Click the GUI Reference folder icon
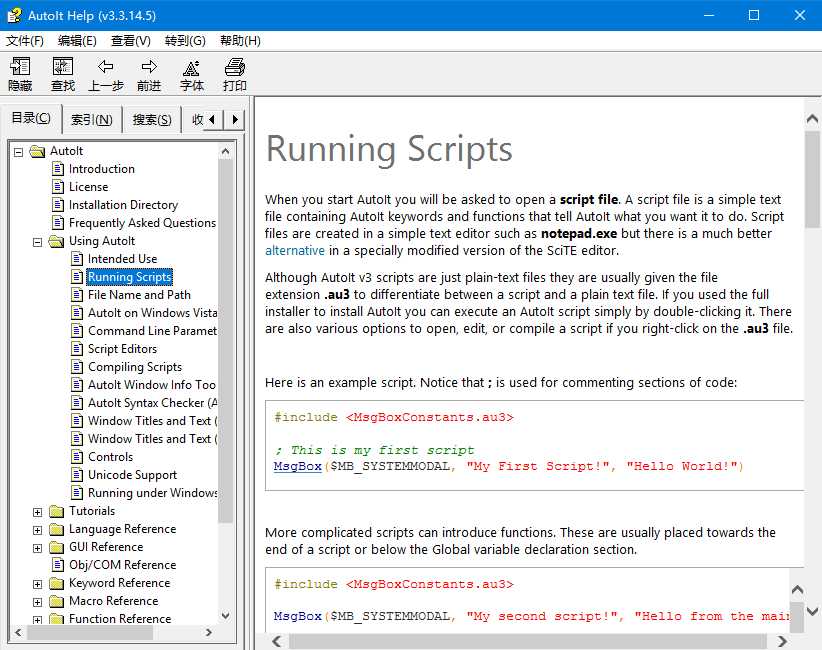The image size is (822, 650). coord(56,547)
